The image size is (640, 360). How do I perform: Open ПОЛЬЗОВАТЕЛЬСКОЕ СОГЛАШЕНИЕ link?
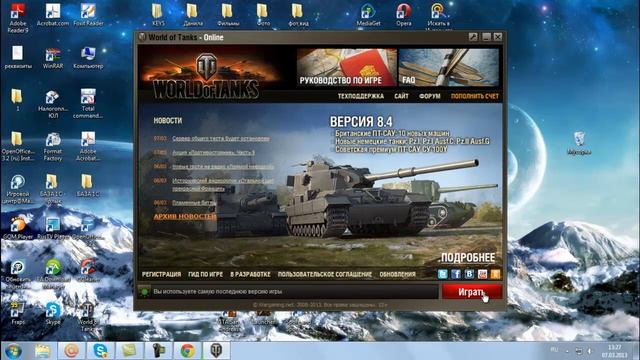325,274
